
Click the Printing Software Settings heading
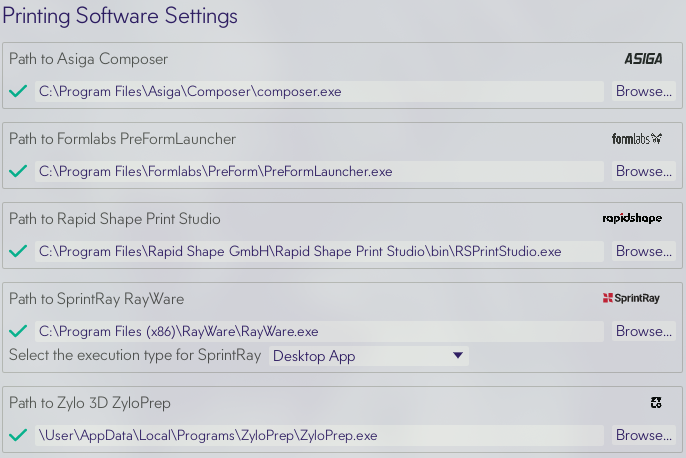(x=120, y=16)
